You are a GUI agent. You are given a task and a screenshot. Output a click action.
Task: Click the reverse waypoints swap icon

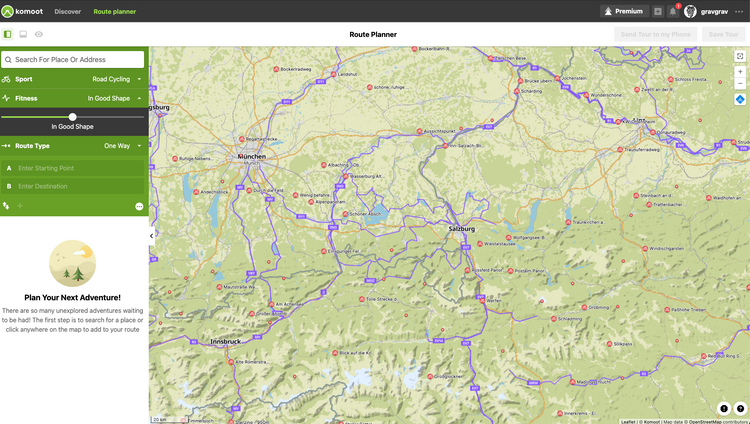click(6, 206)
